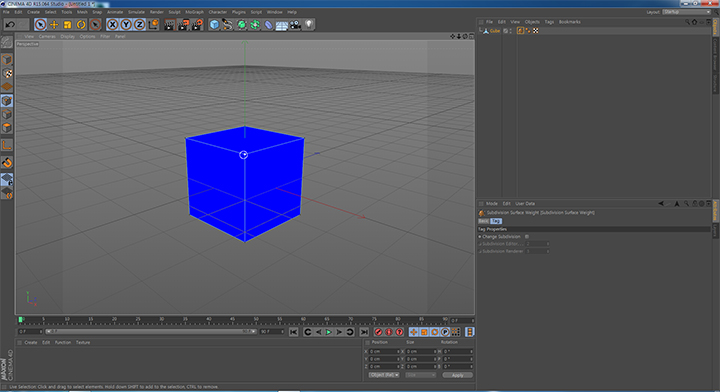Open Object Manager Bookmarks menu
Screen dimensions: 720x392
[x=569, y=22]
